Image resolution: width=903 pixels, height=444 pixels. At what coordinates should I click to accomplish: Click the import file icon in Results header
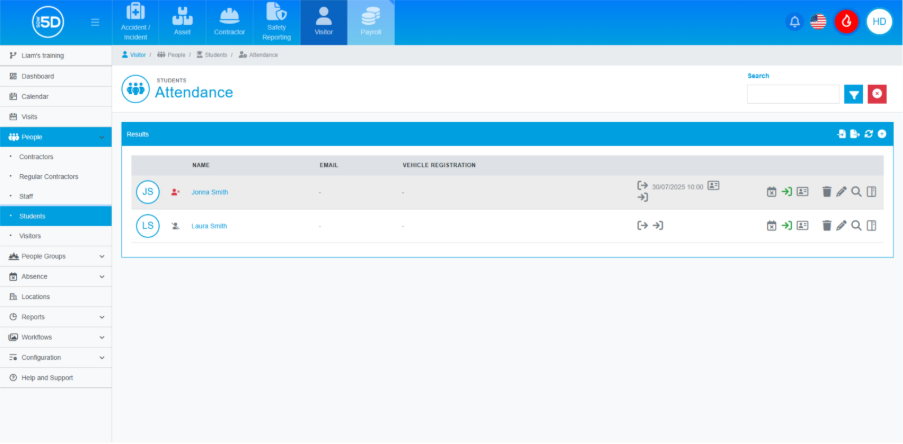click(841, 134)
